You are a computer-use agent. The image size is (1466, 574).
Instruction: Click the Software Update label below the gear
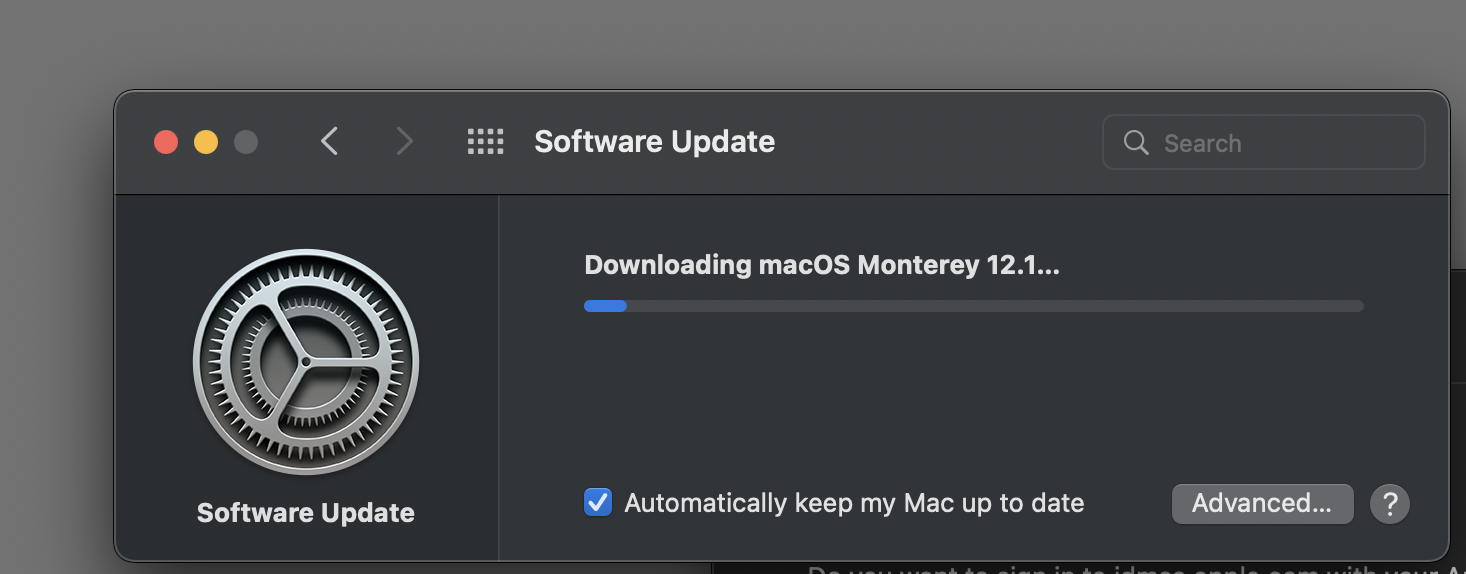coord(306,513)
